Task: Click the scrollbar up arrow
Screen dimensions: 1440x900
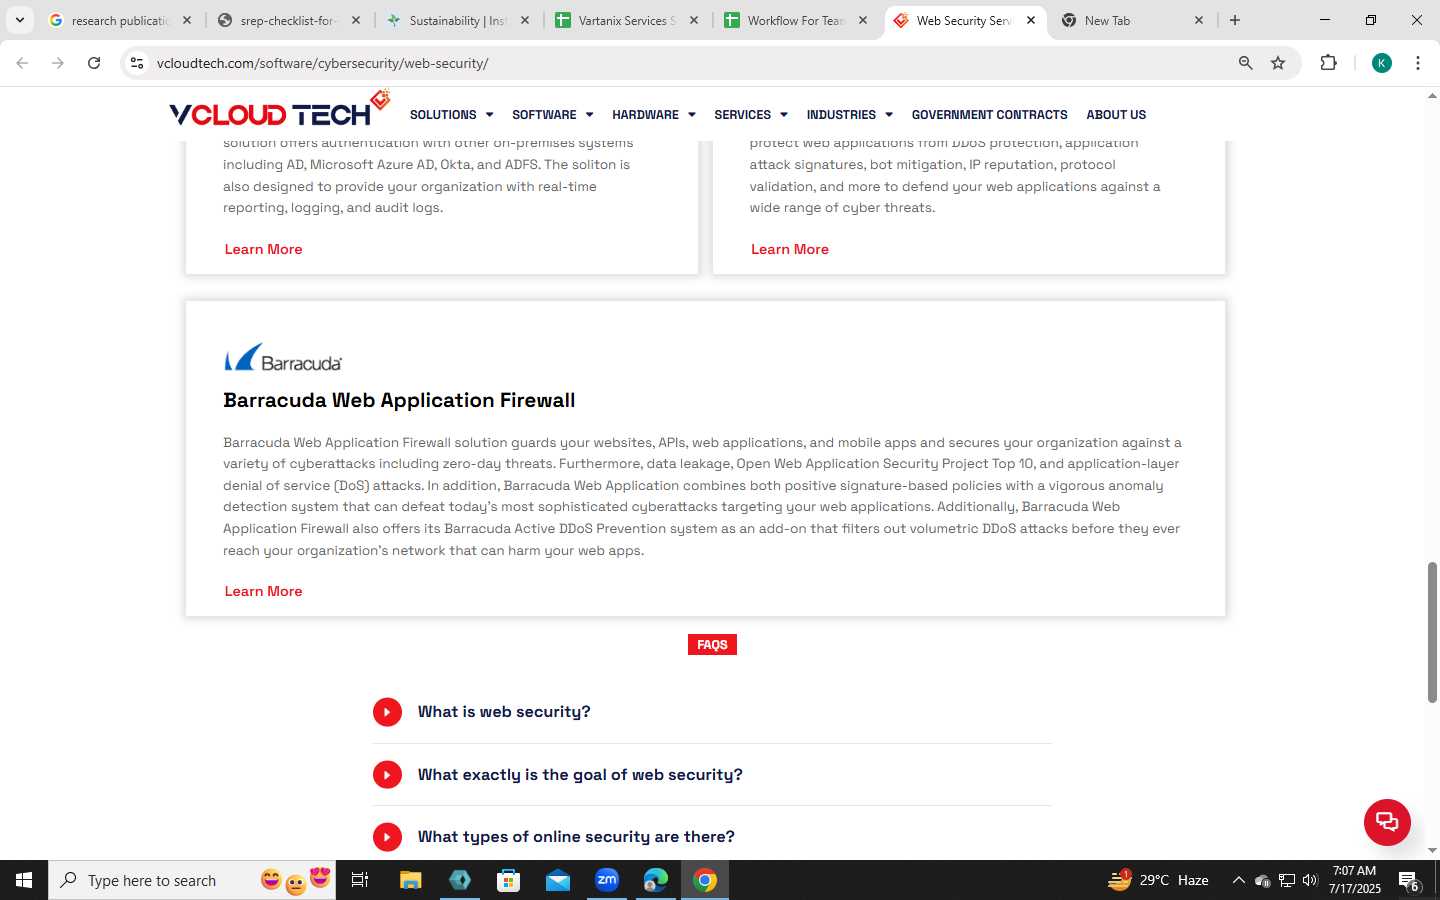Action: (x=1432, y=96)
